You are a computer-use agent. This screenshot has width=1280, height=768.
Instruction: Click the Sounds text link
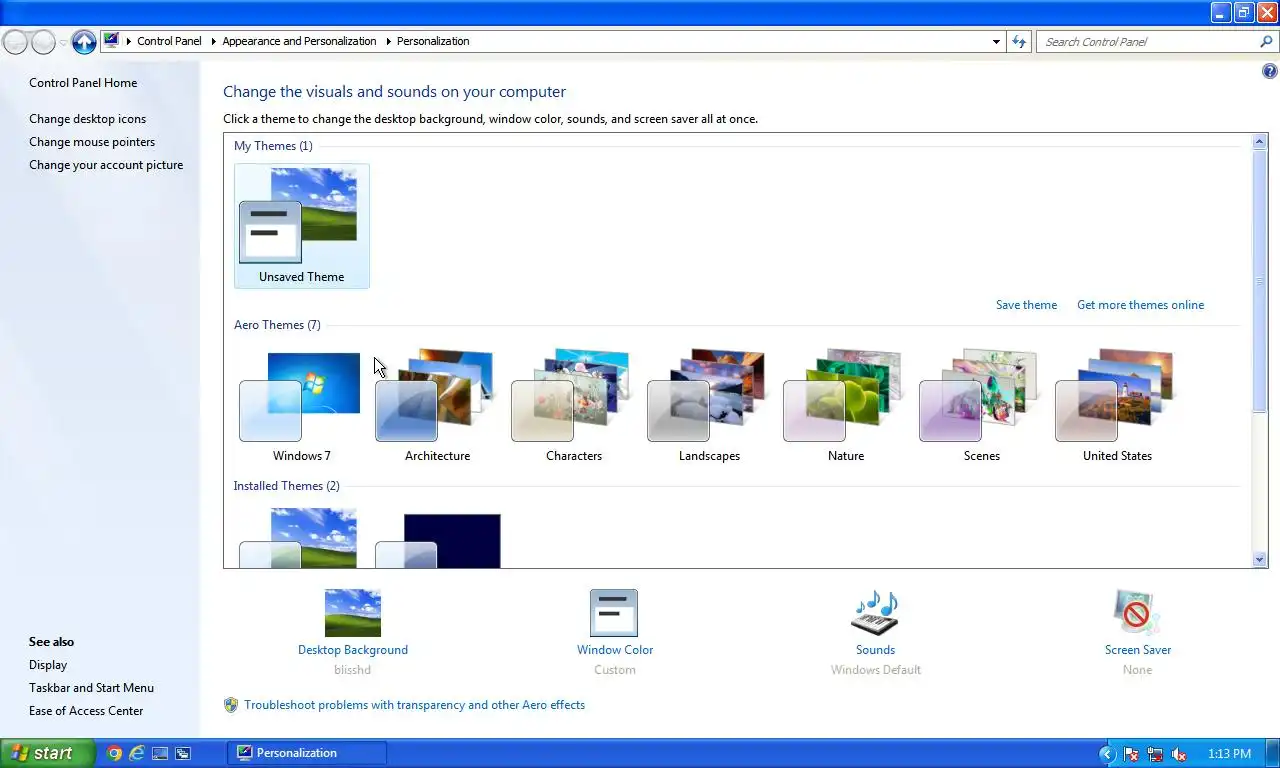point(875,650)
